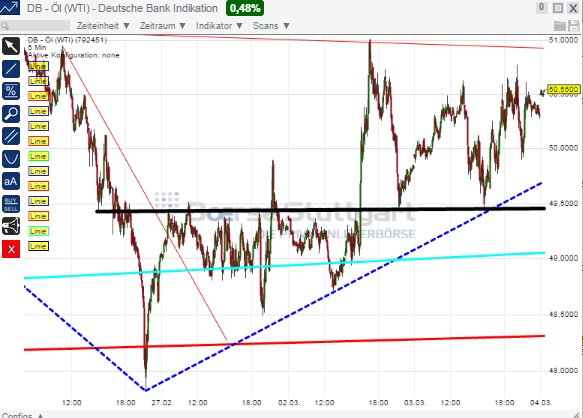Click the yellow 50,5500 current price tag
583x418 pixels.
(x=564, y=89)
